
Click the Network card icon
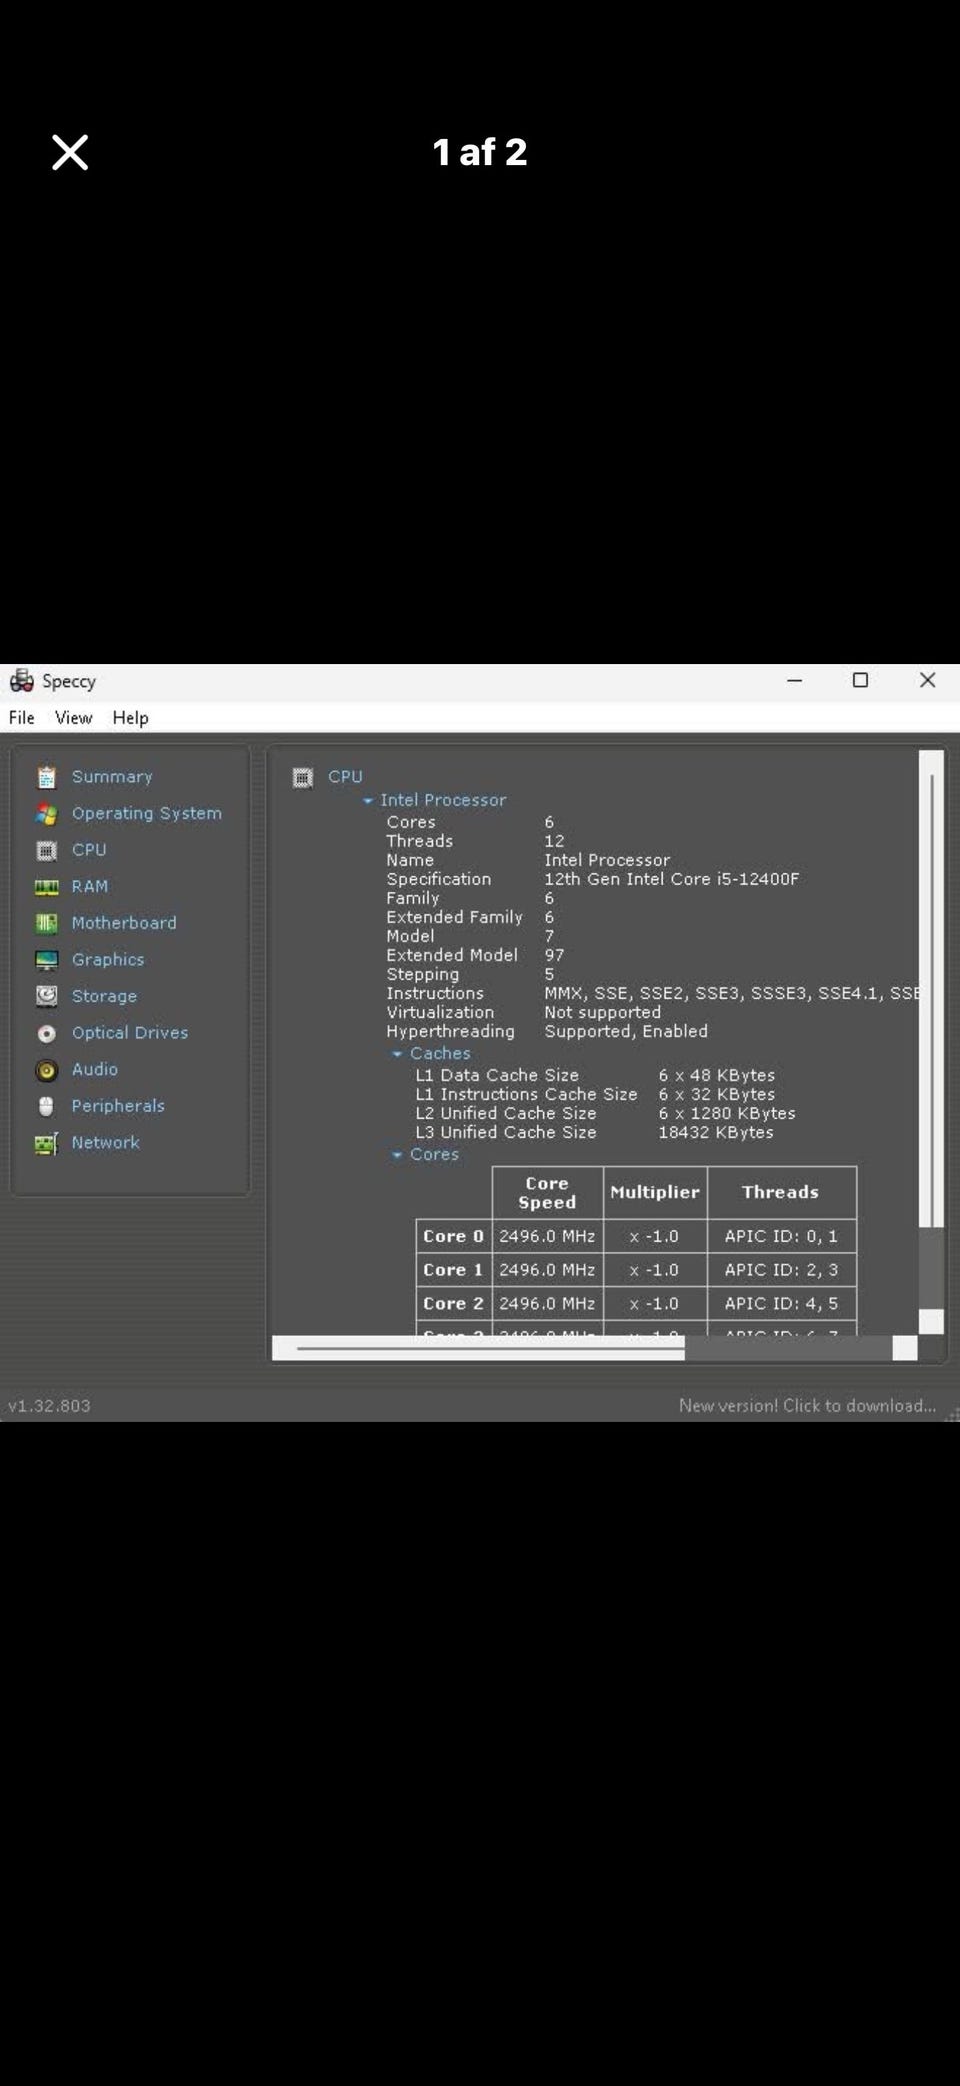point(46,1143)
